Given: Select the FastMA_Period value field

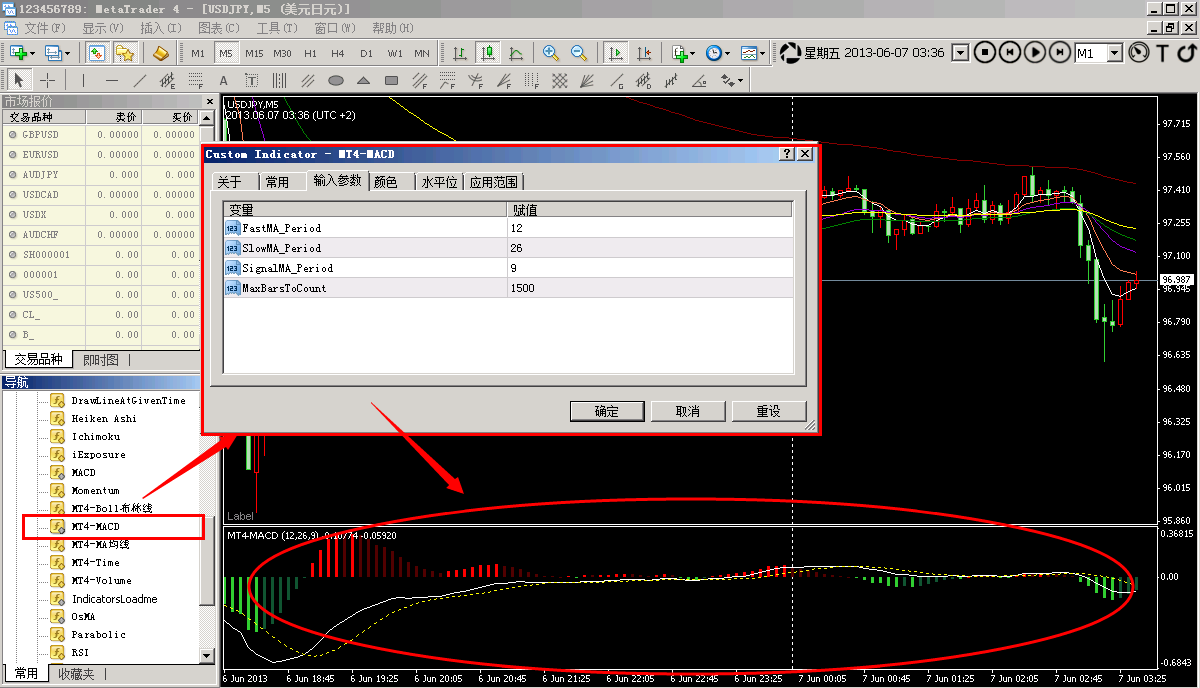Looking at the screenshot, I should [650, 228].
